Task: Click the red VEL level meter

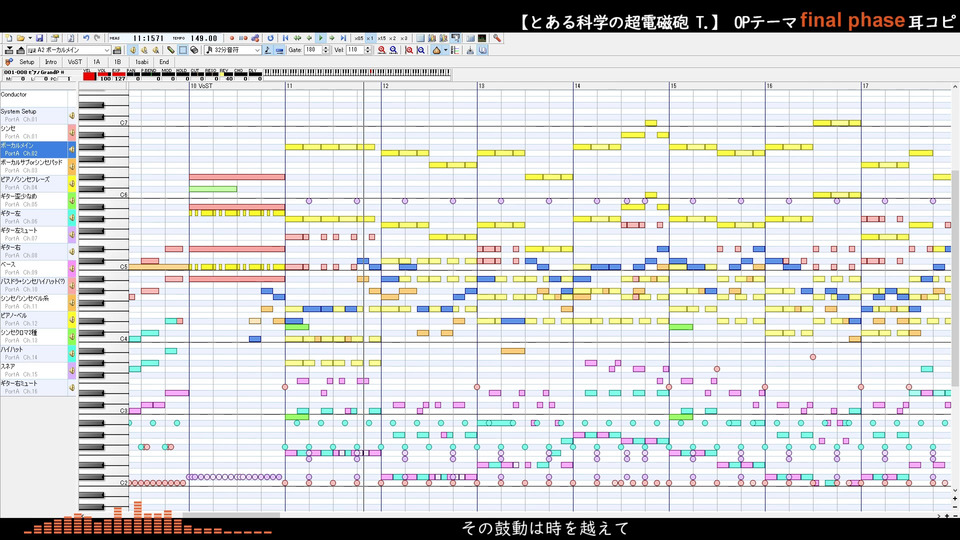Action: [89, 76]
